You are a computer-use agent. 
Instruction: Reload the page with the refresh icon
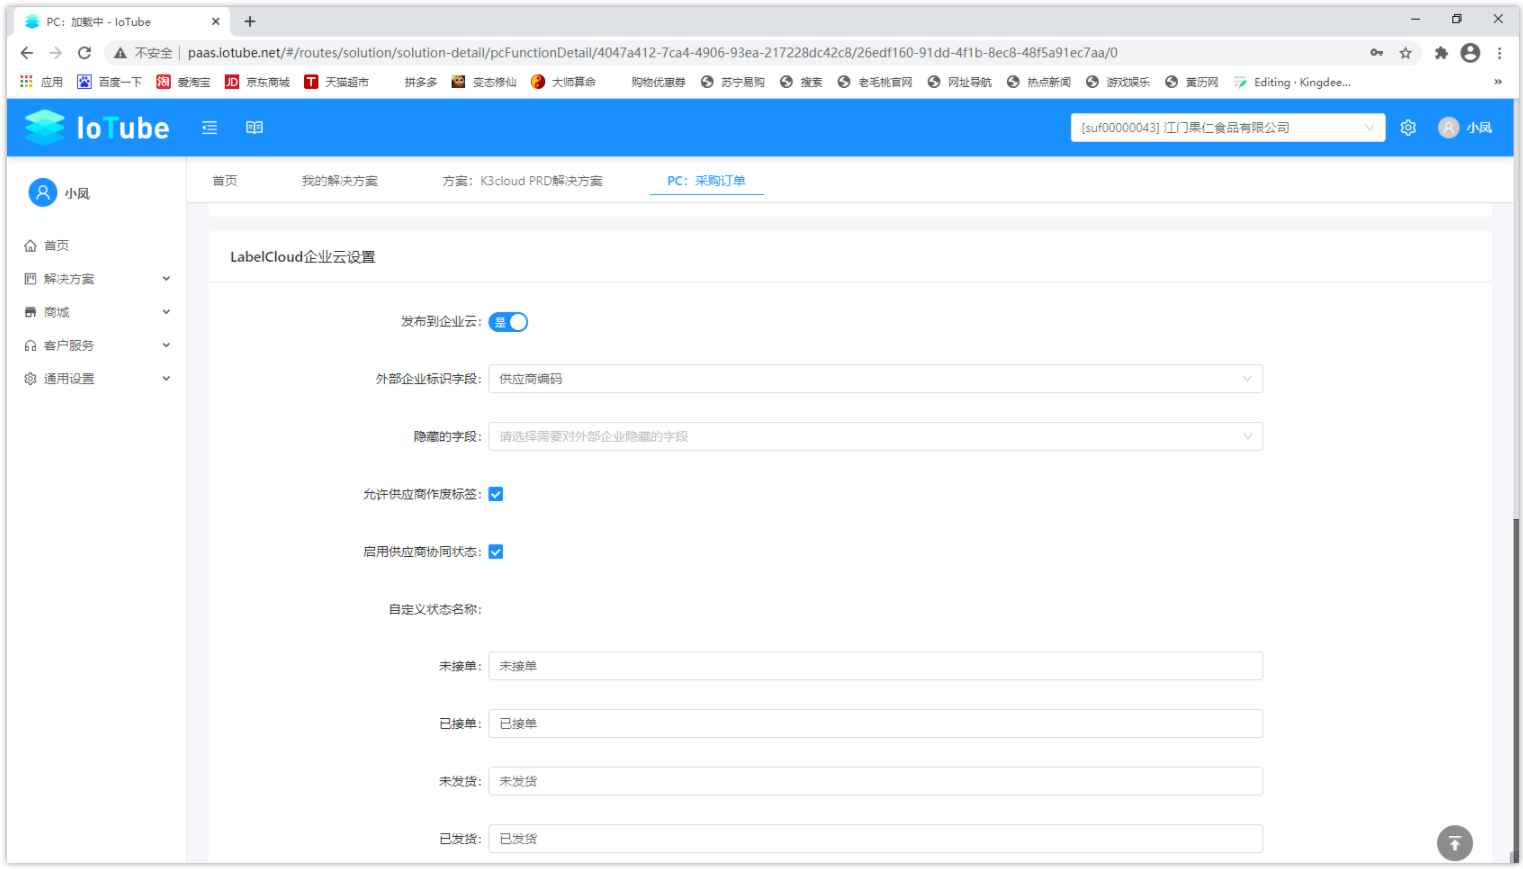tap(84, 53)
